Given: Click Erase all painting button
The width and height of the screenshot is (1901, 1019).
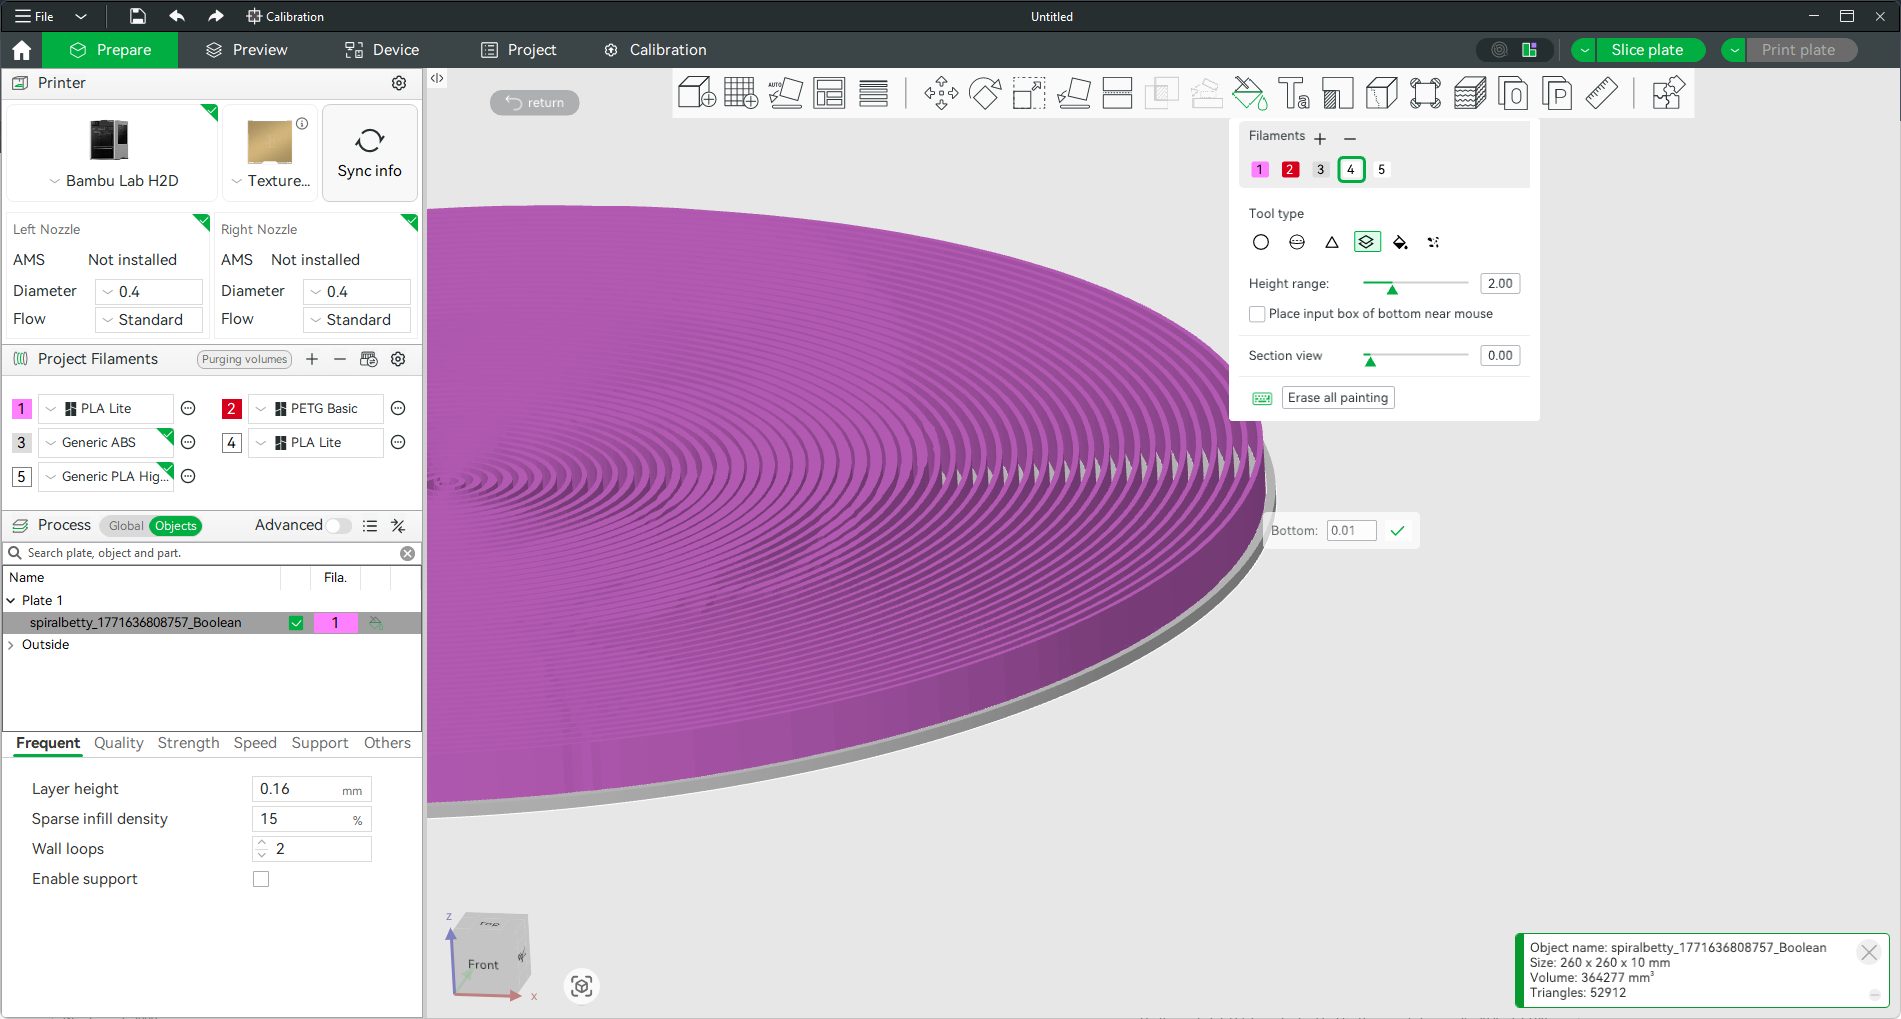Looking at the screenshot, I should pyautogui.click(x=1337, y=398).
